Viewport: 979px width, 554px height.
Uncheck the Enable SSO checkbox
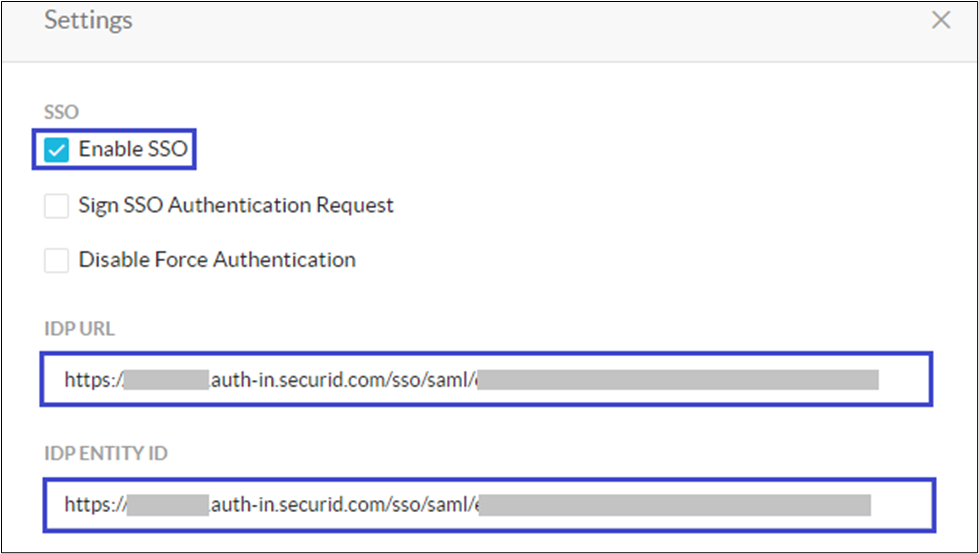coord(57,151)
